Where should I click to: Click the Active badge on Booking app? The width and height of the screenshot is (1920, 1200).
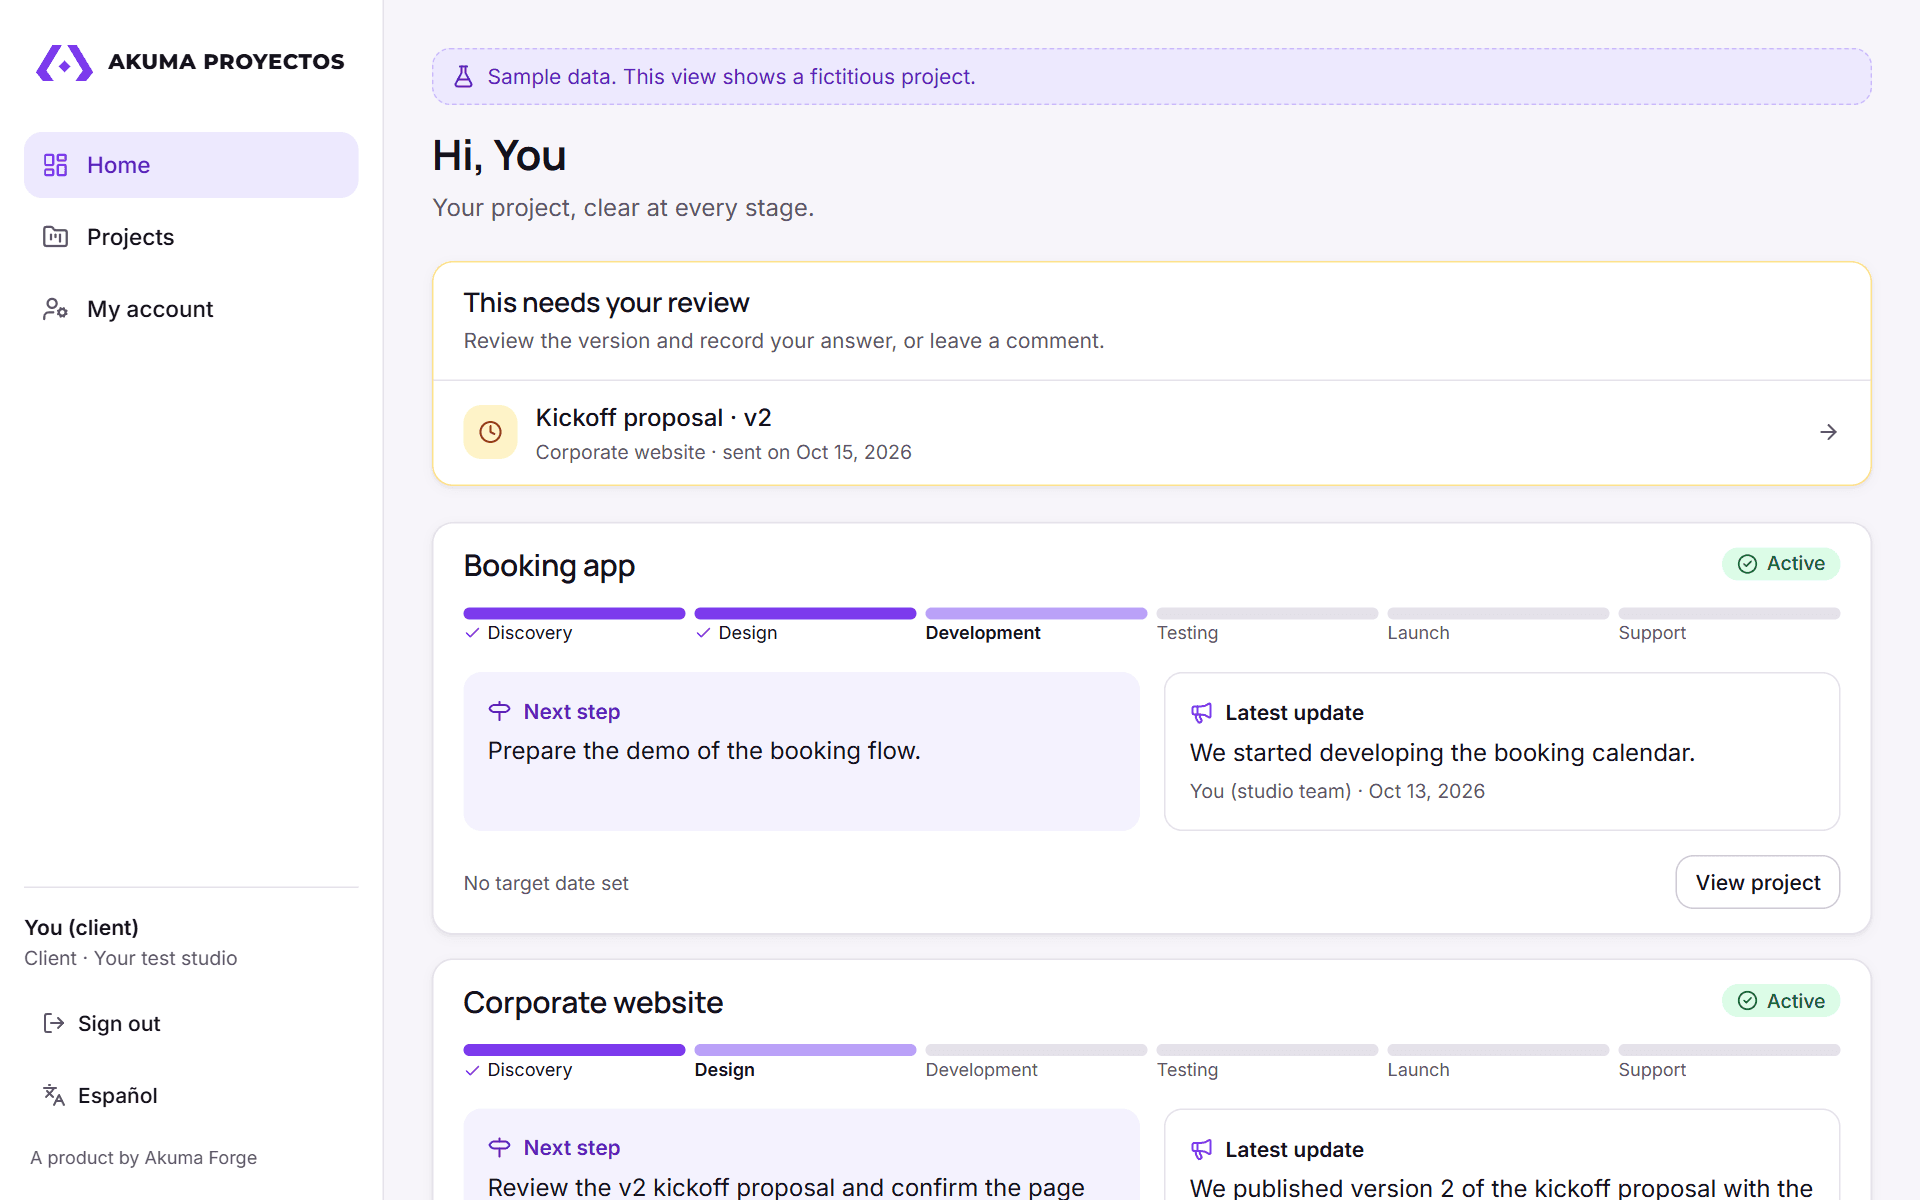pos(1781,564)
